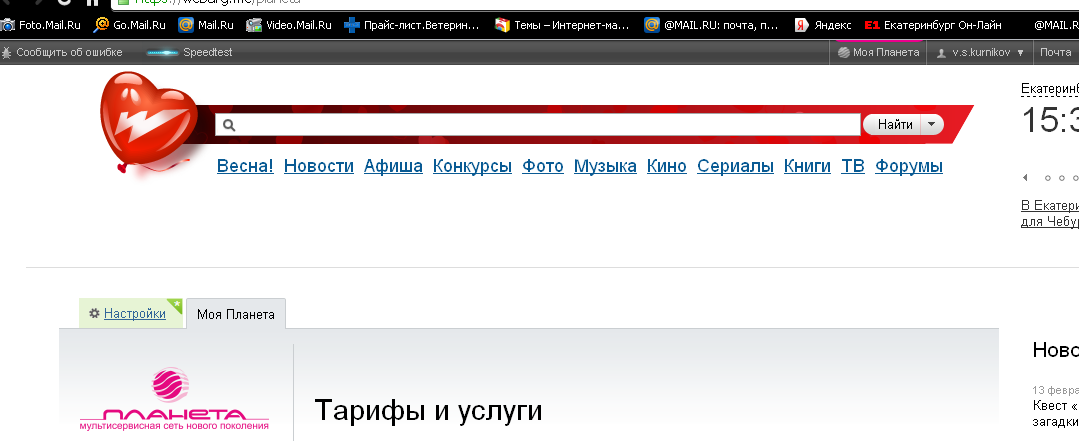1079x441 pixels.
Task: Open the Go.Mail.Ru bookmark
Action: point(130,25)
